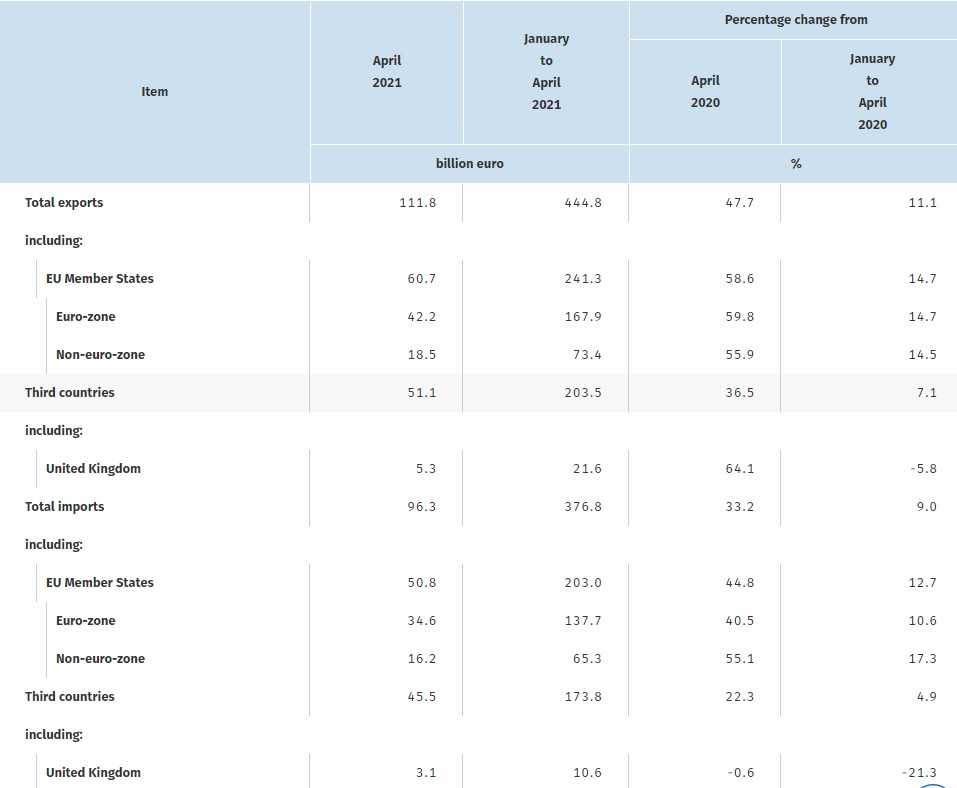This screenshot has height=788, width=957.
Task: Click the 173.8 Third countries imports cell
Action: tap(583, 696)
